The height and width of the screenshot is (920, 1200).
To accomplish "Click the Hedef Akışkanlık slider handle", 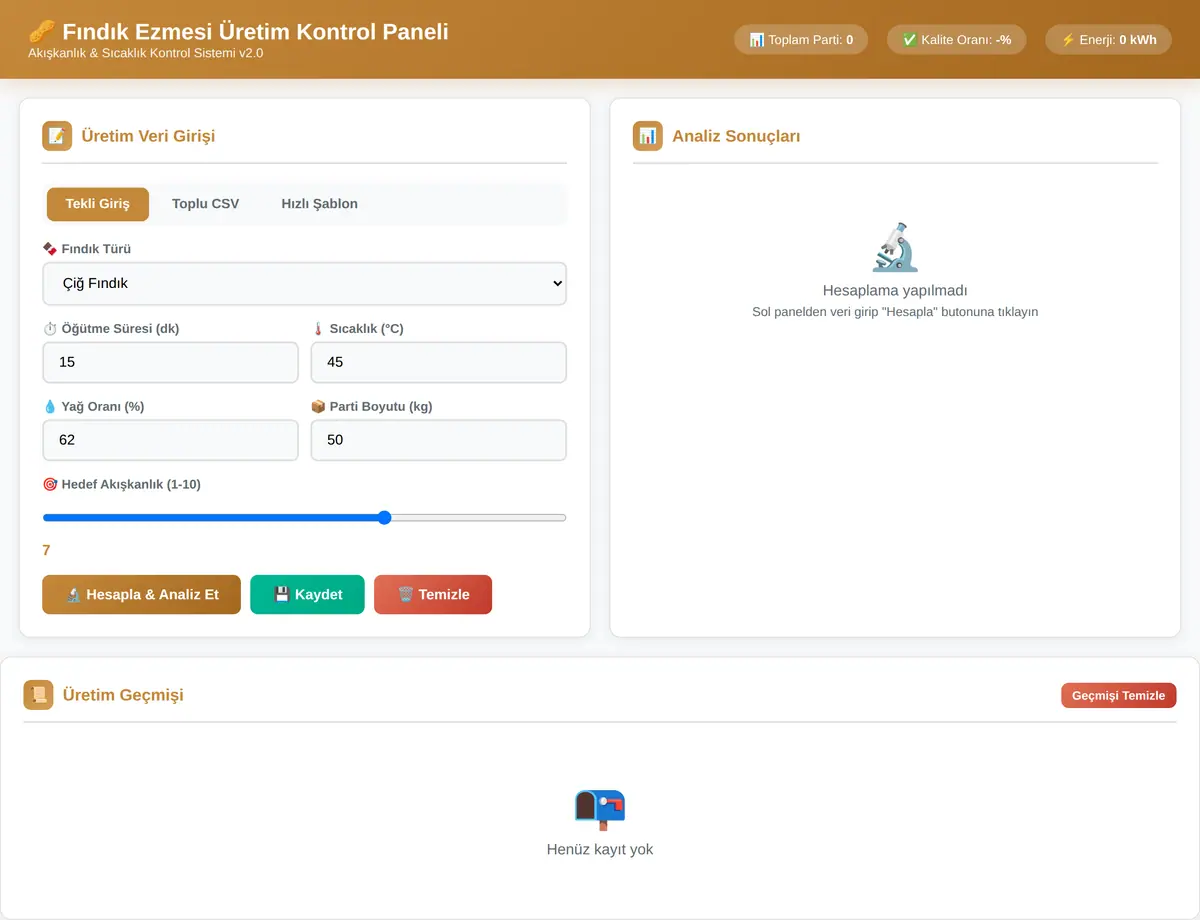I will pyautogui.click(x=384, y=518).
